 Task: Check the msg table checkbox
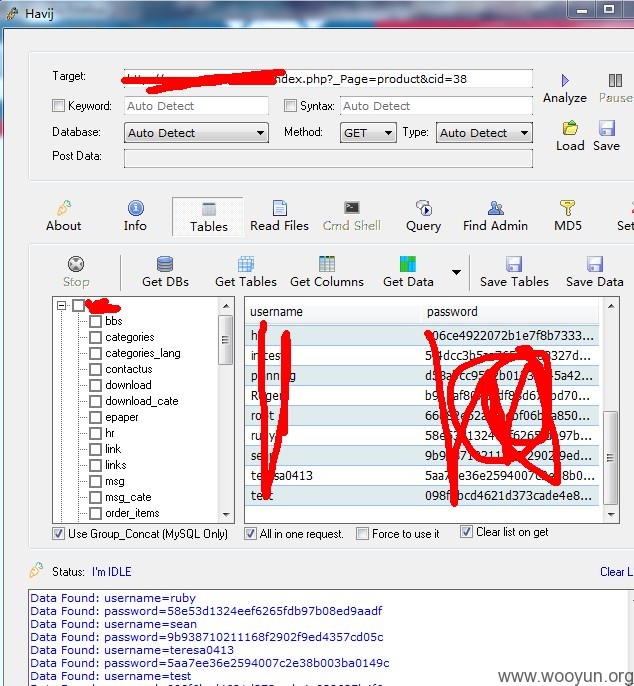[x=95, y=481]
